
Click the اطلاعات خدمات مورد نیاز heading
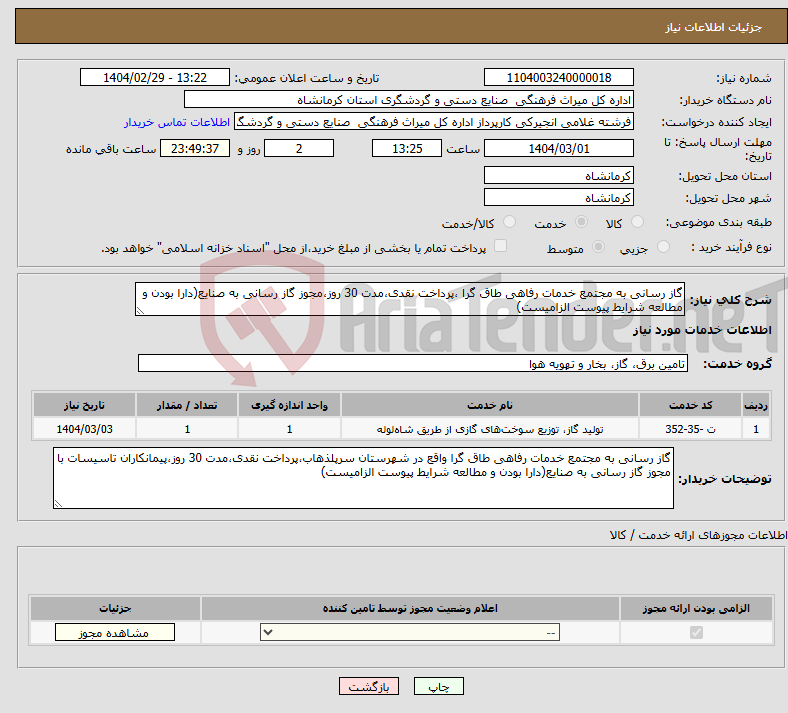(x=702, y=330)
